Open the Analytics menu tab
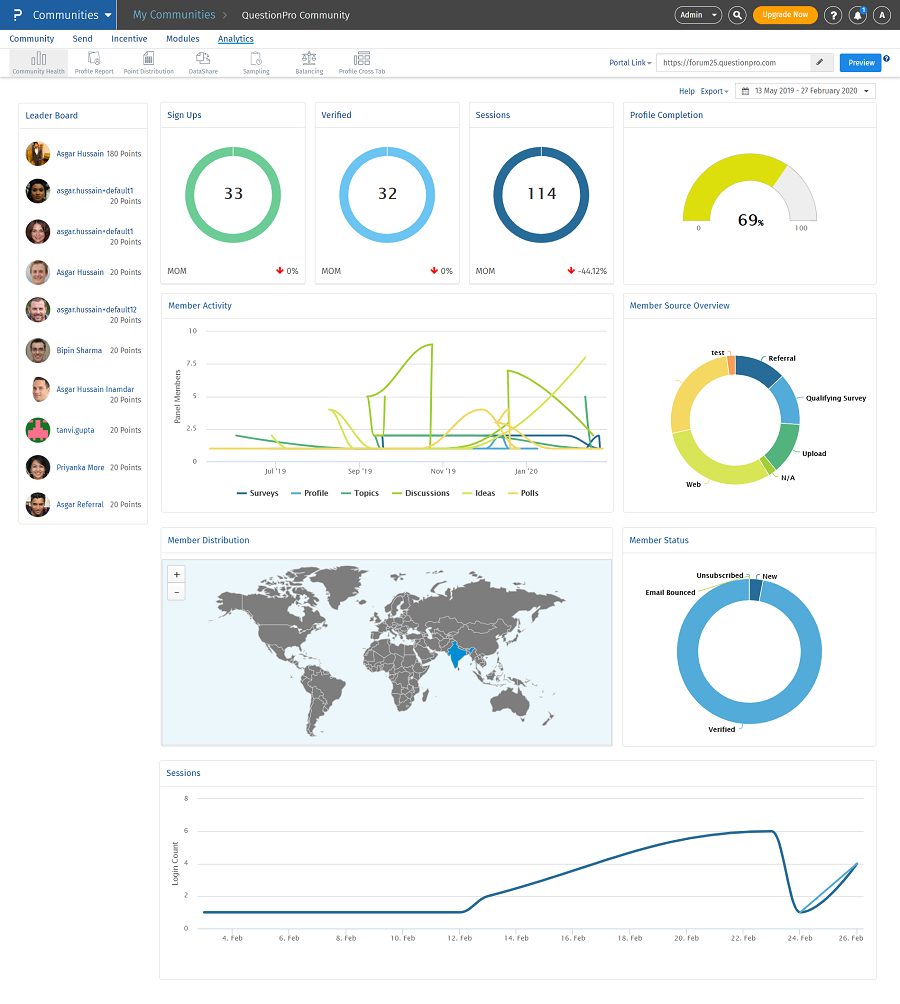900x1004 pixels. 236,38
